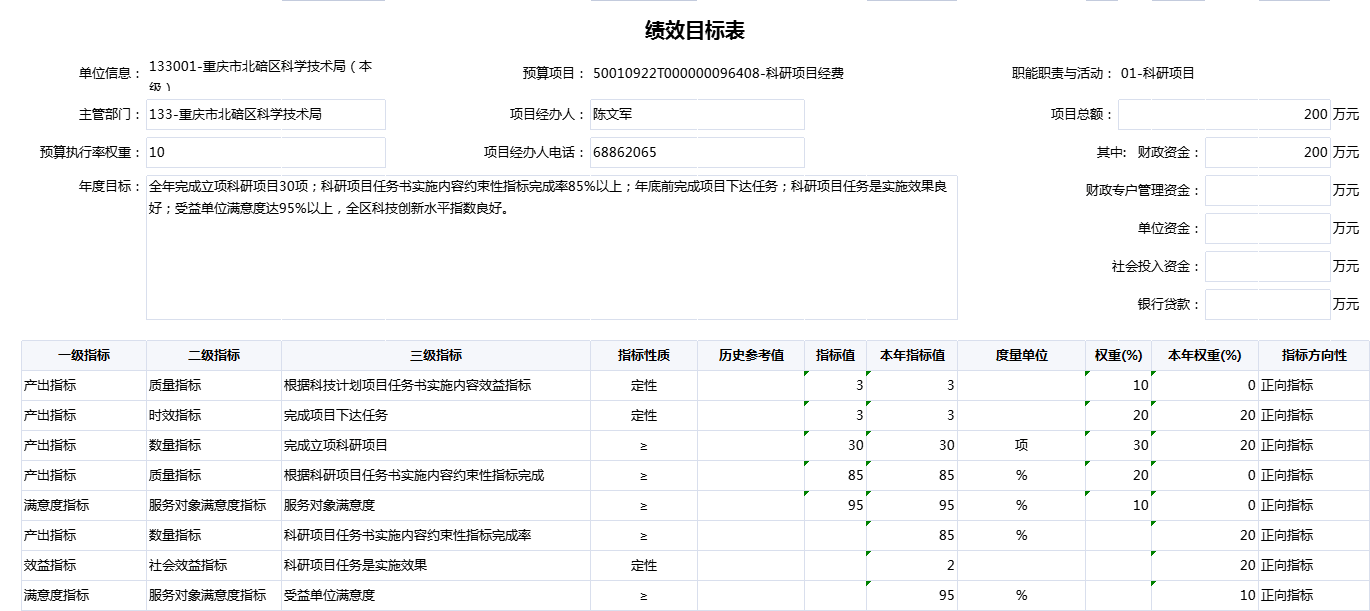Click 正向指标 cell in 受益单位满意度 row
Viewport: 1370px width, 611px height.
1314,595
